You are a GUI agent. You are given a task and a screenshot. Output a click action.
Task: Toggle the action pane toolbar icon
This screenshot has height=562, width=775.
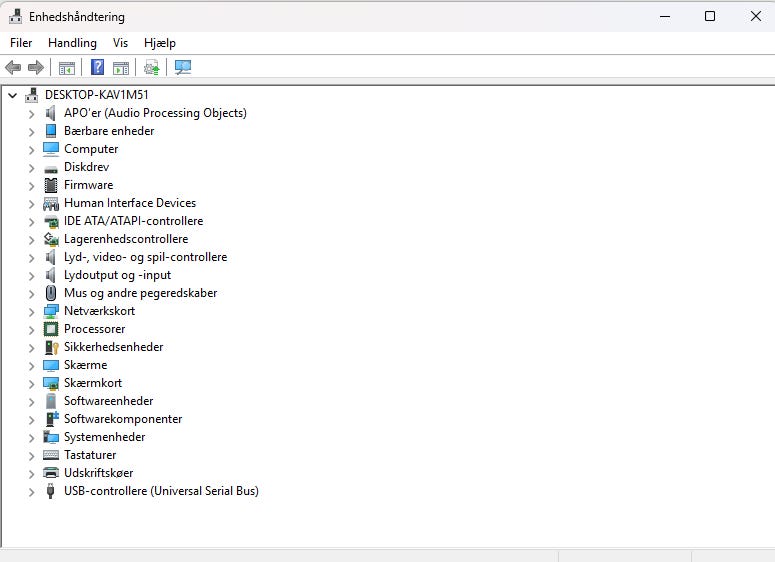[x=121, y=67]
